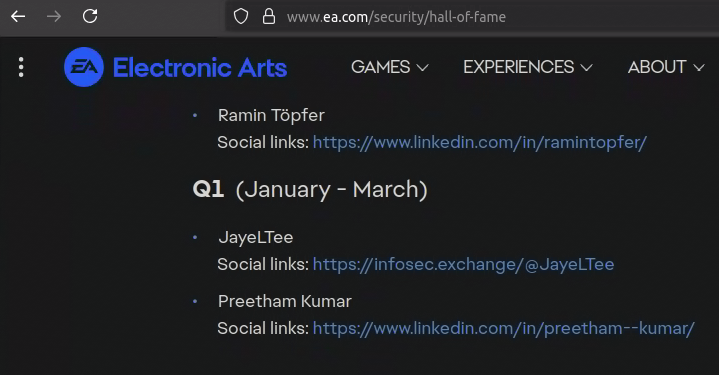Image resolution: width=719 pixels, height=375 pixels.
Task: Expand the EXPERIENCES menu chevron
Action: point(586,68)
